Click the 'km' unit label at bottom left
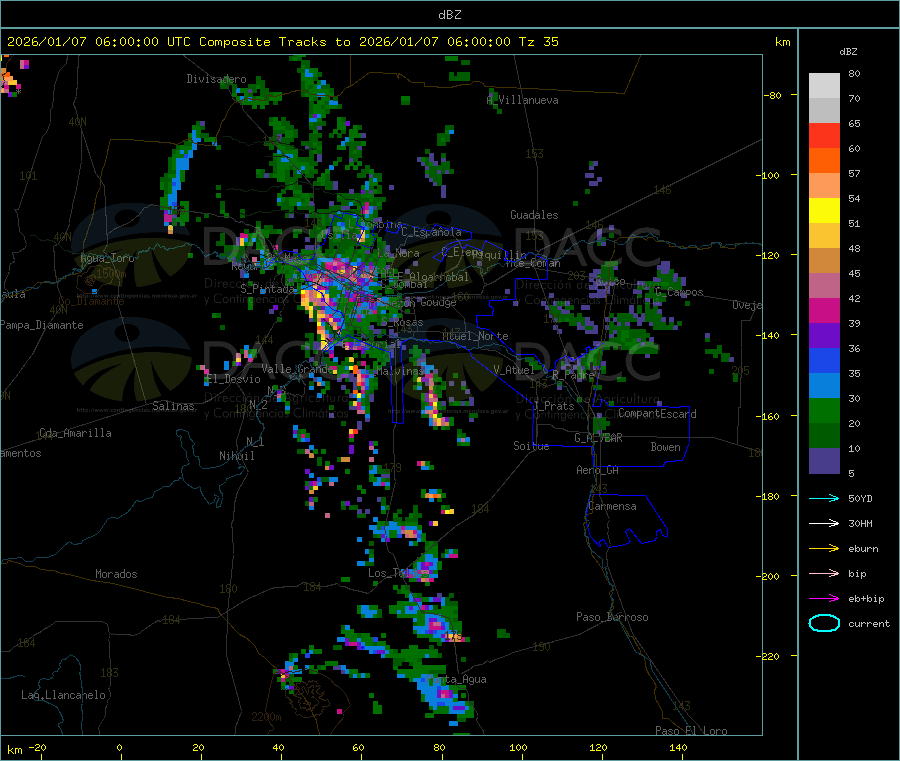This screenshot has height=761, width=900. pos(14,750)
